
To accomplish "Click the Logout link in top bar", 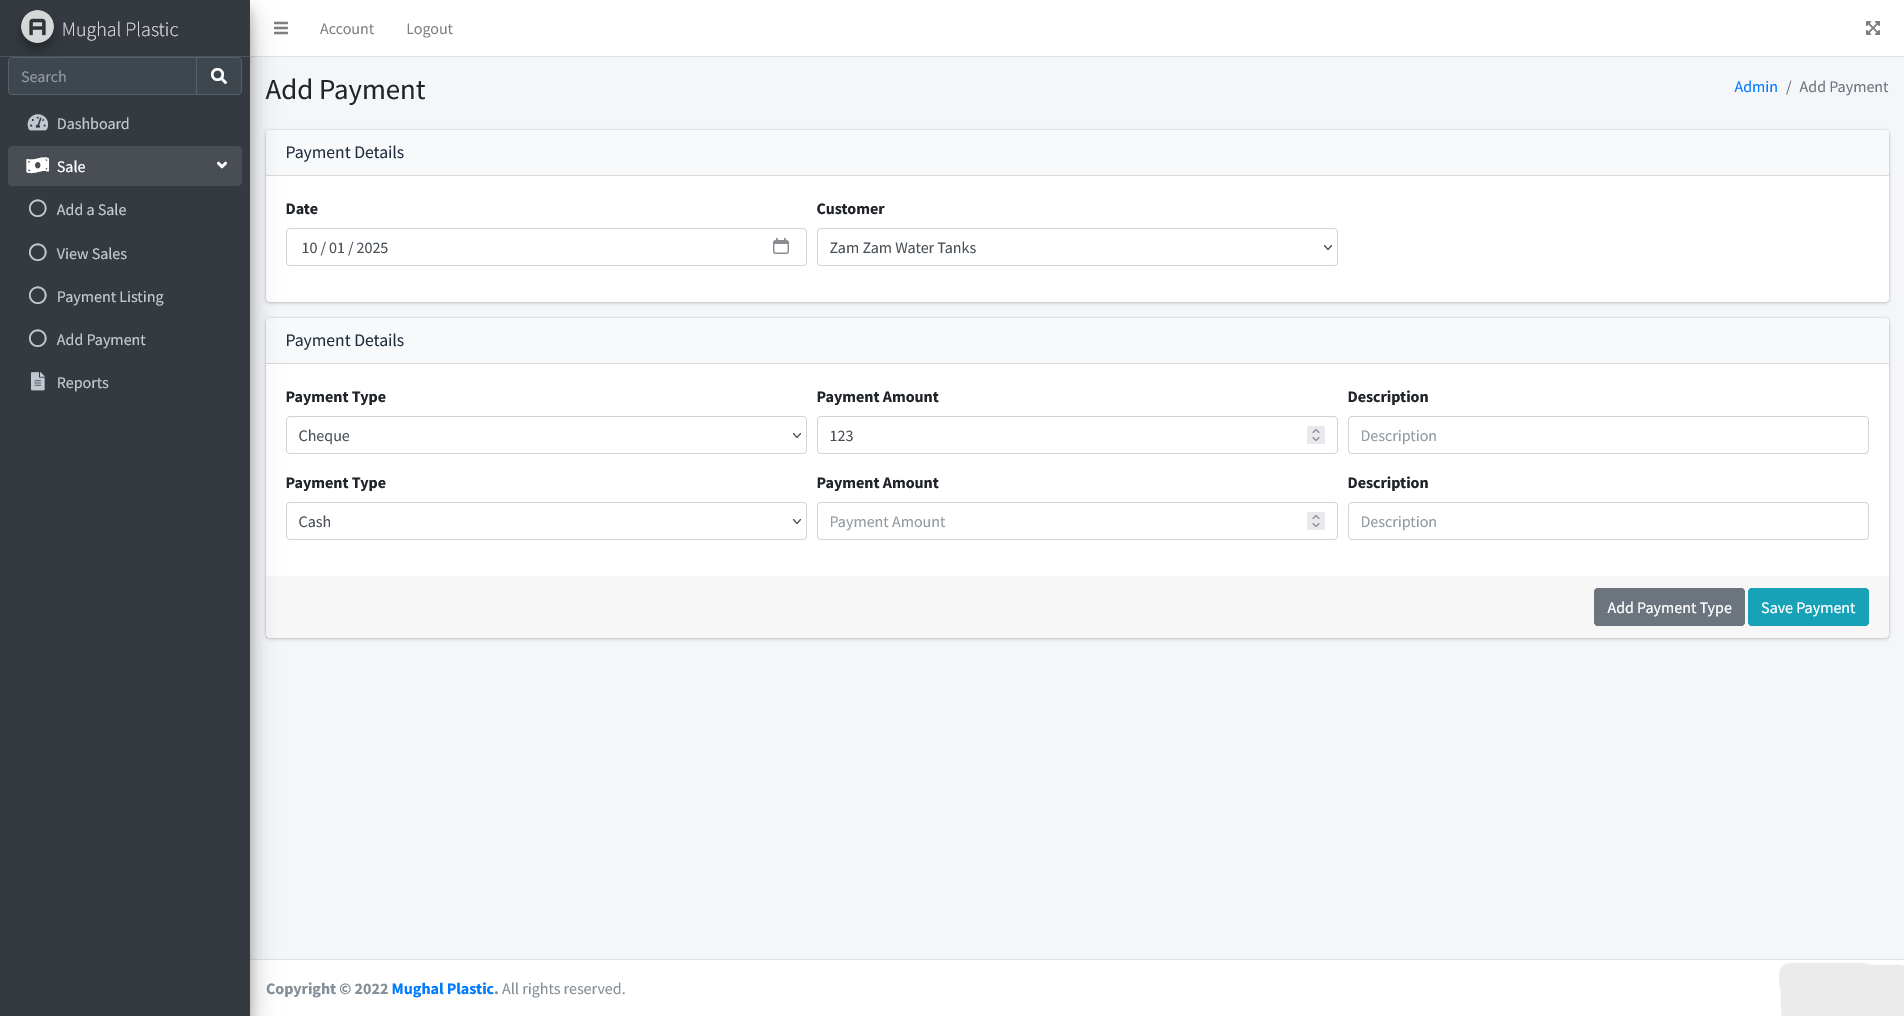I will coord(429,29).
